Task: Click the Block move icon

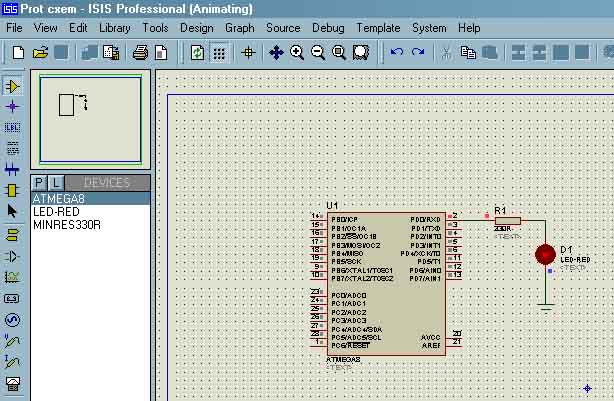Action: tap(539, 52)
